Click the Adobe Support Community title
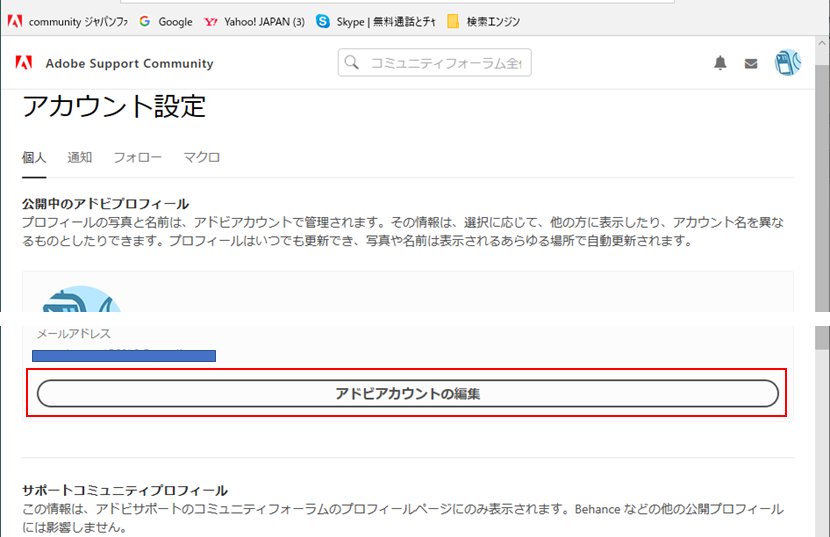This screenshot has width=830, height=537. [x=129, y=64]
